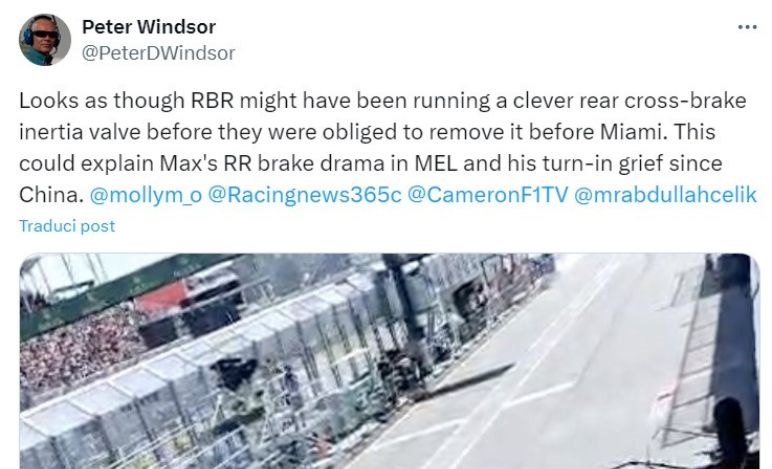Click the headset on the avatar picture
The height and width of the screenshot is (469, 772).
pos(29,35)
